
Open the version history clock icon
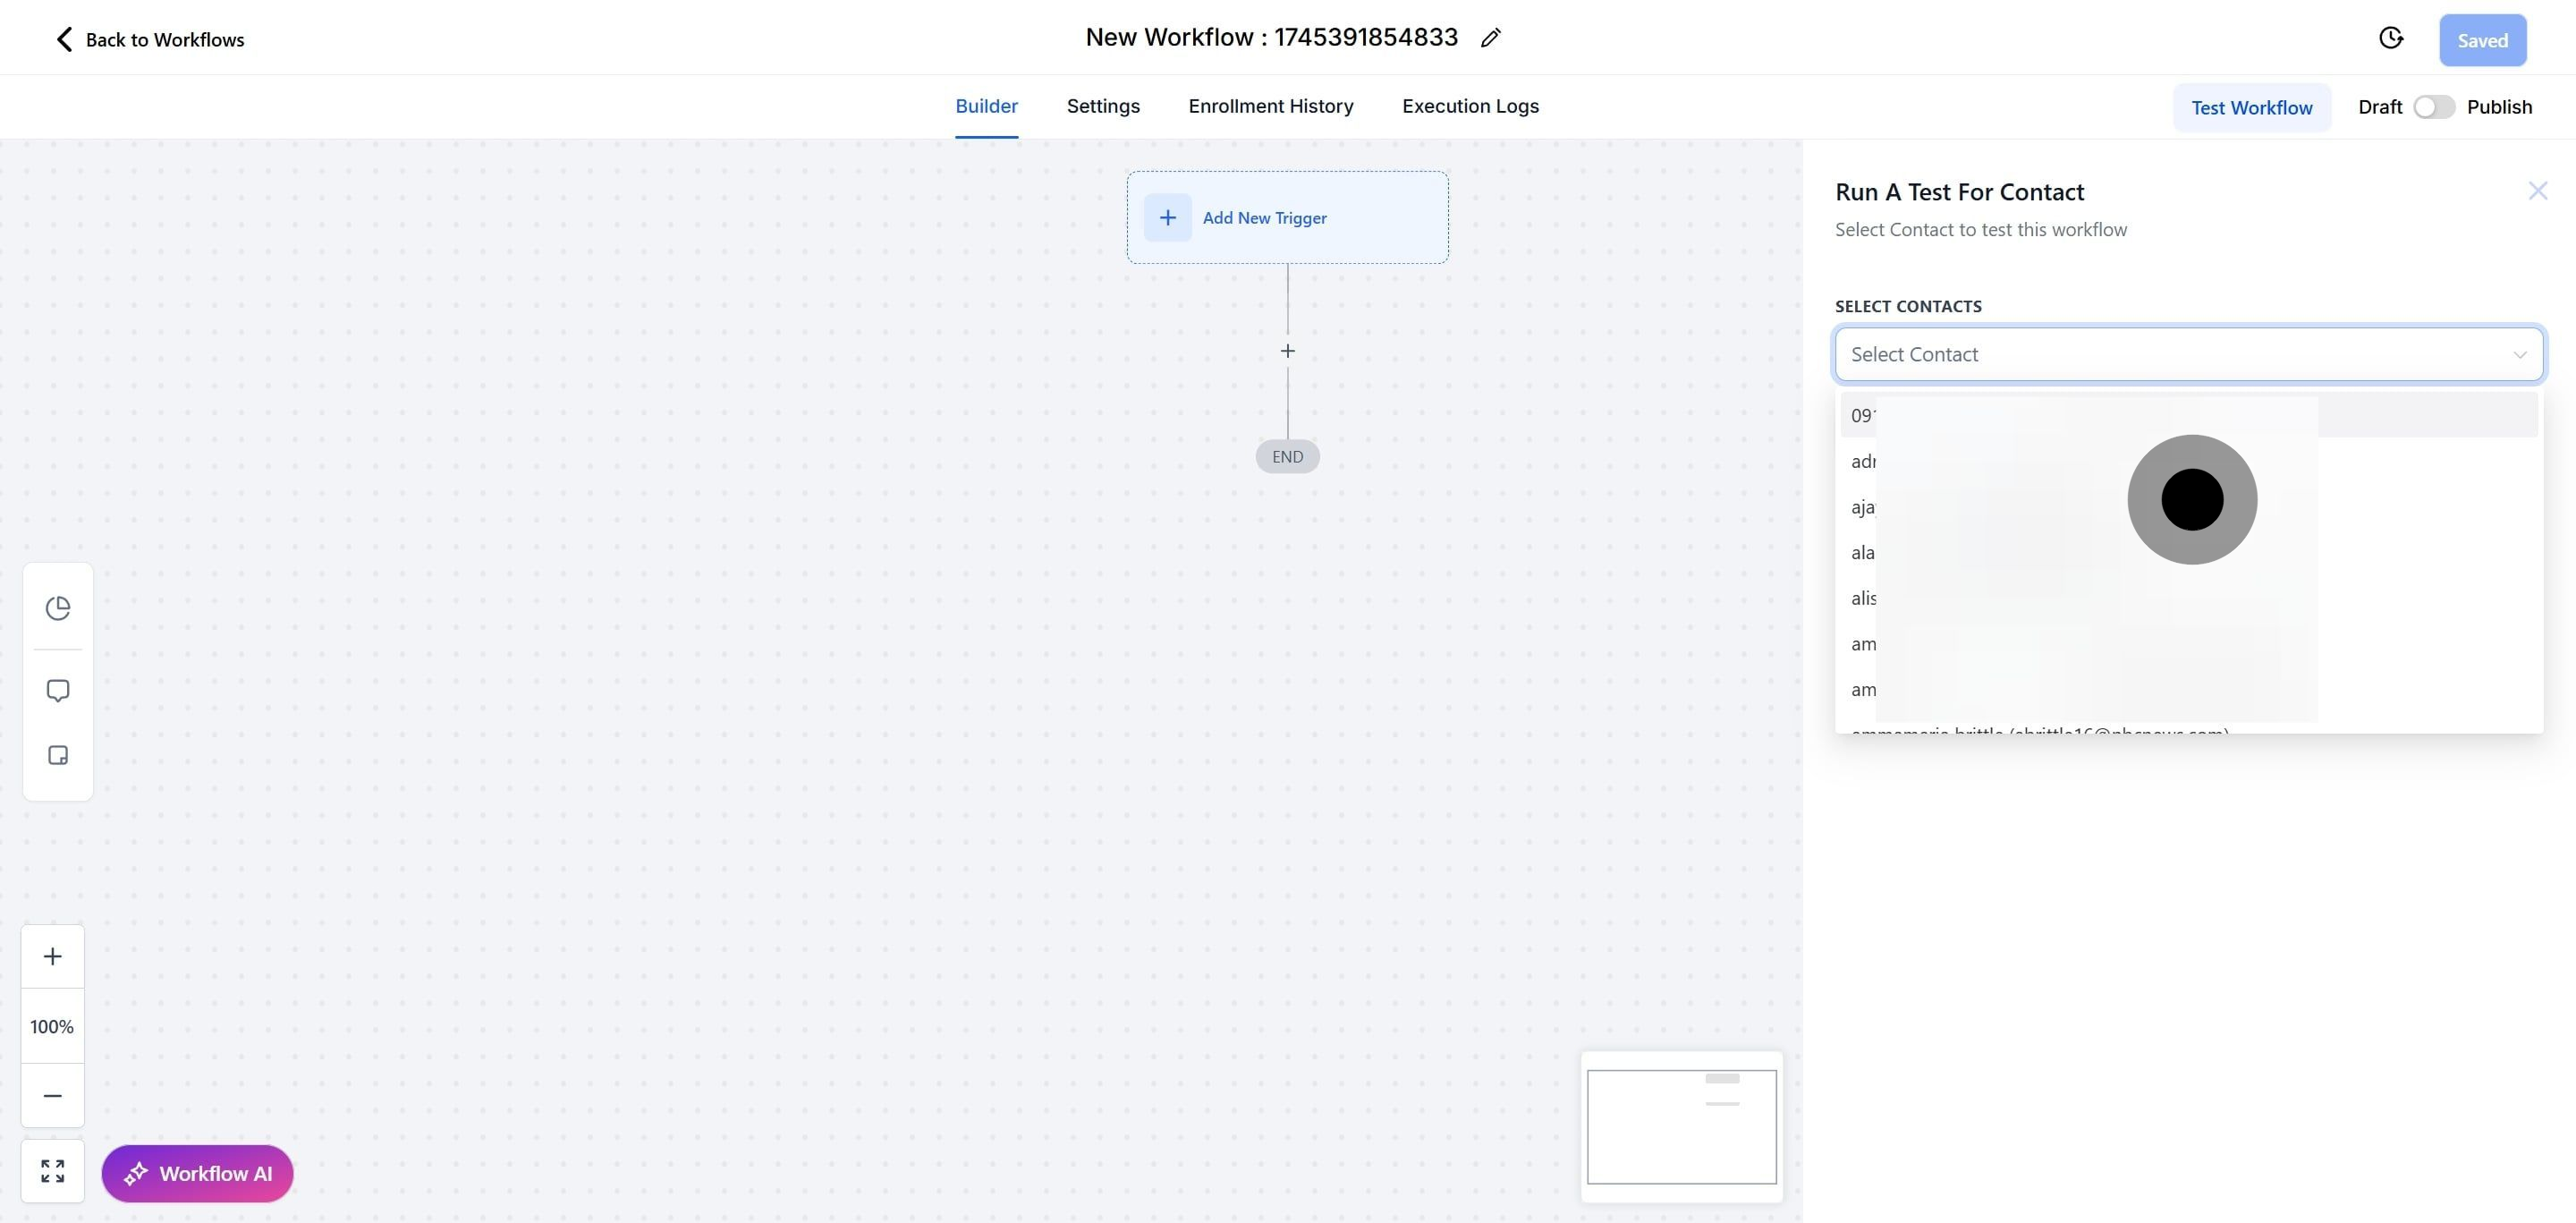point(2390,39)
